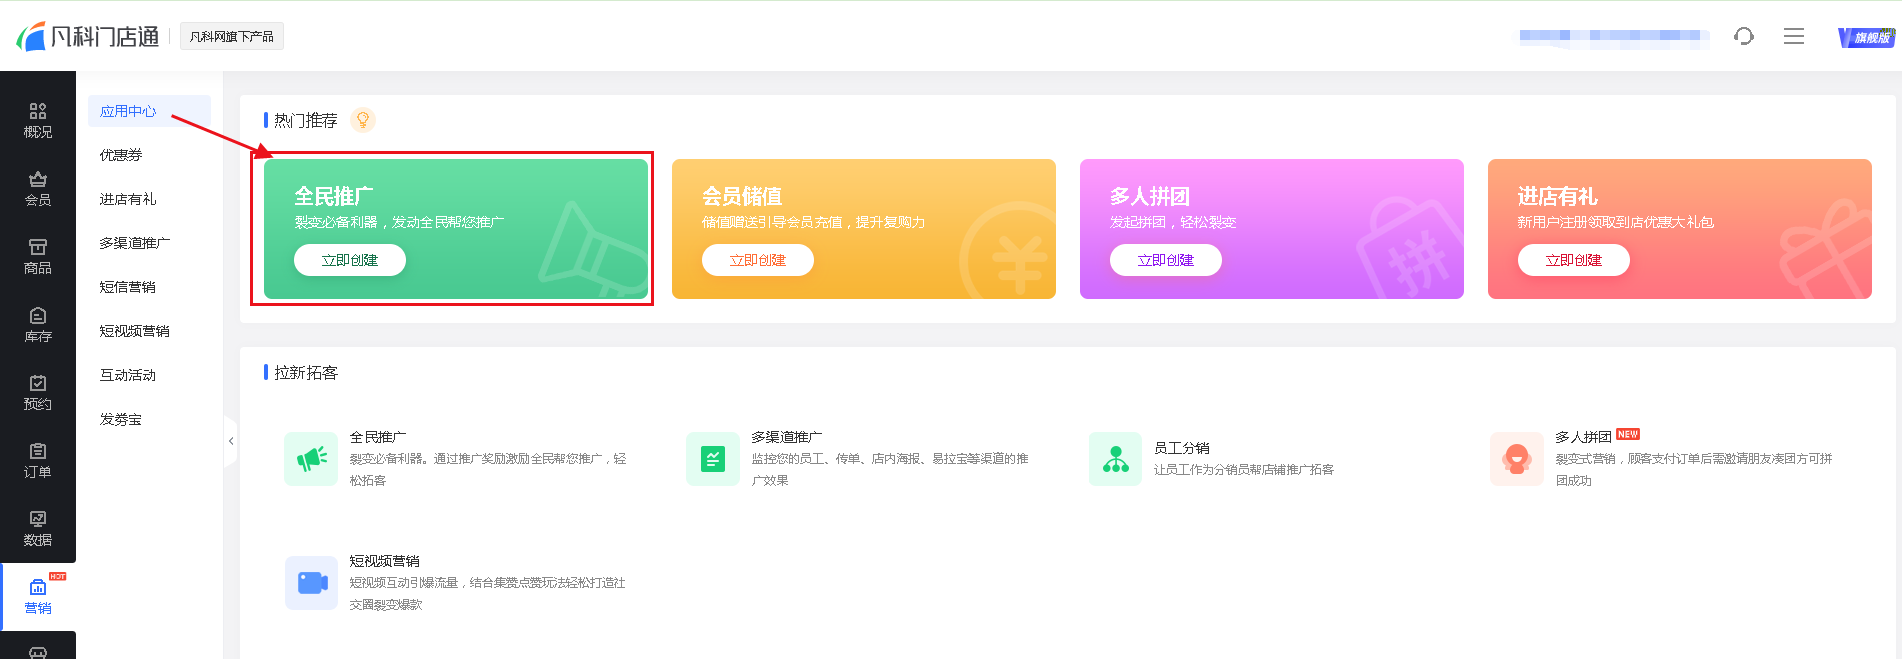The image size is (1902, 659).
Task: Click the 多渠道推广 green icon
Action: click(713, 459)
